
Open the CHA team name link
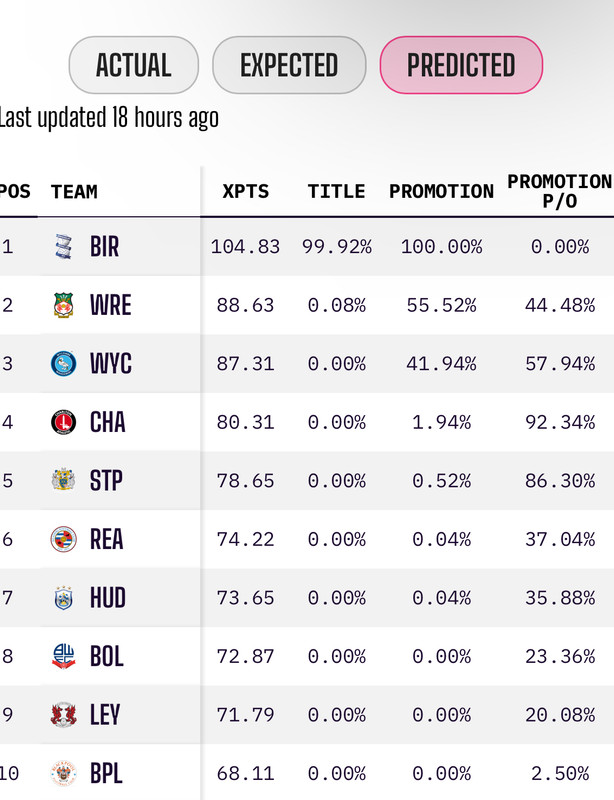(108, 422)
